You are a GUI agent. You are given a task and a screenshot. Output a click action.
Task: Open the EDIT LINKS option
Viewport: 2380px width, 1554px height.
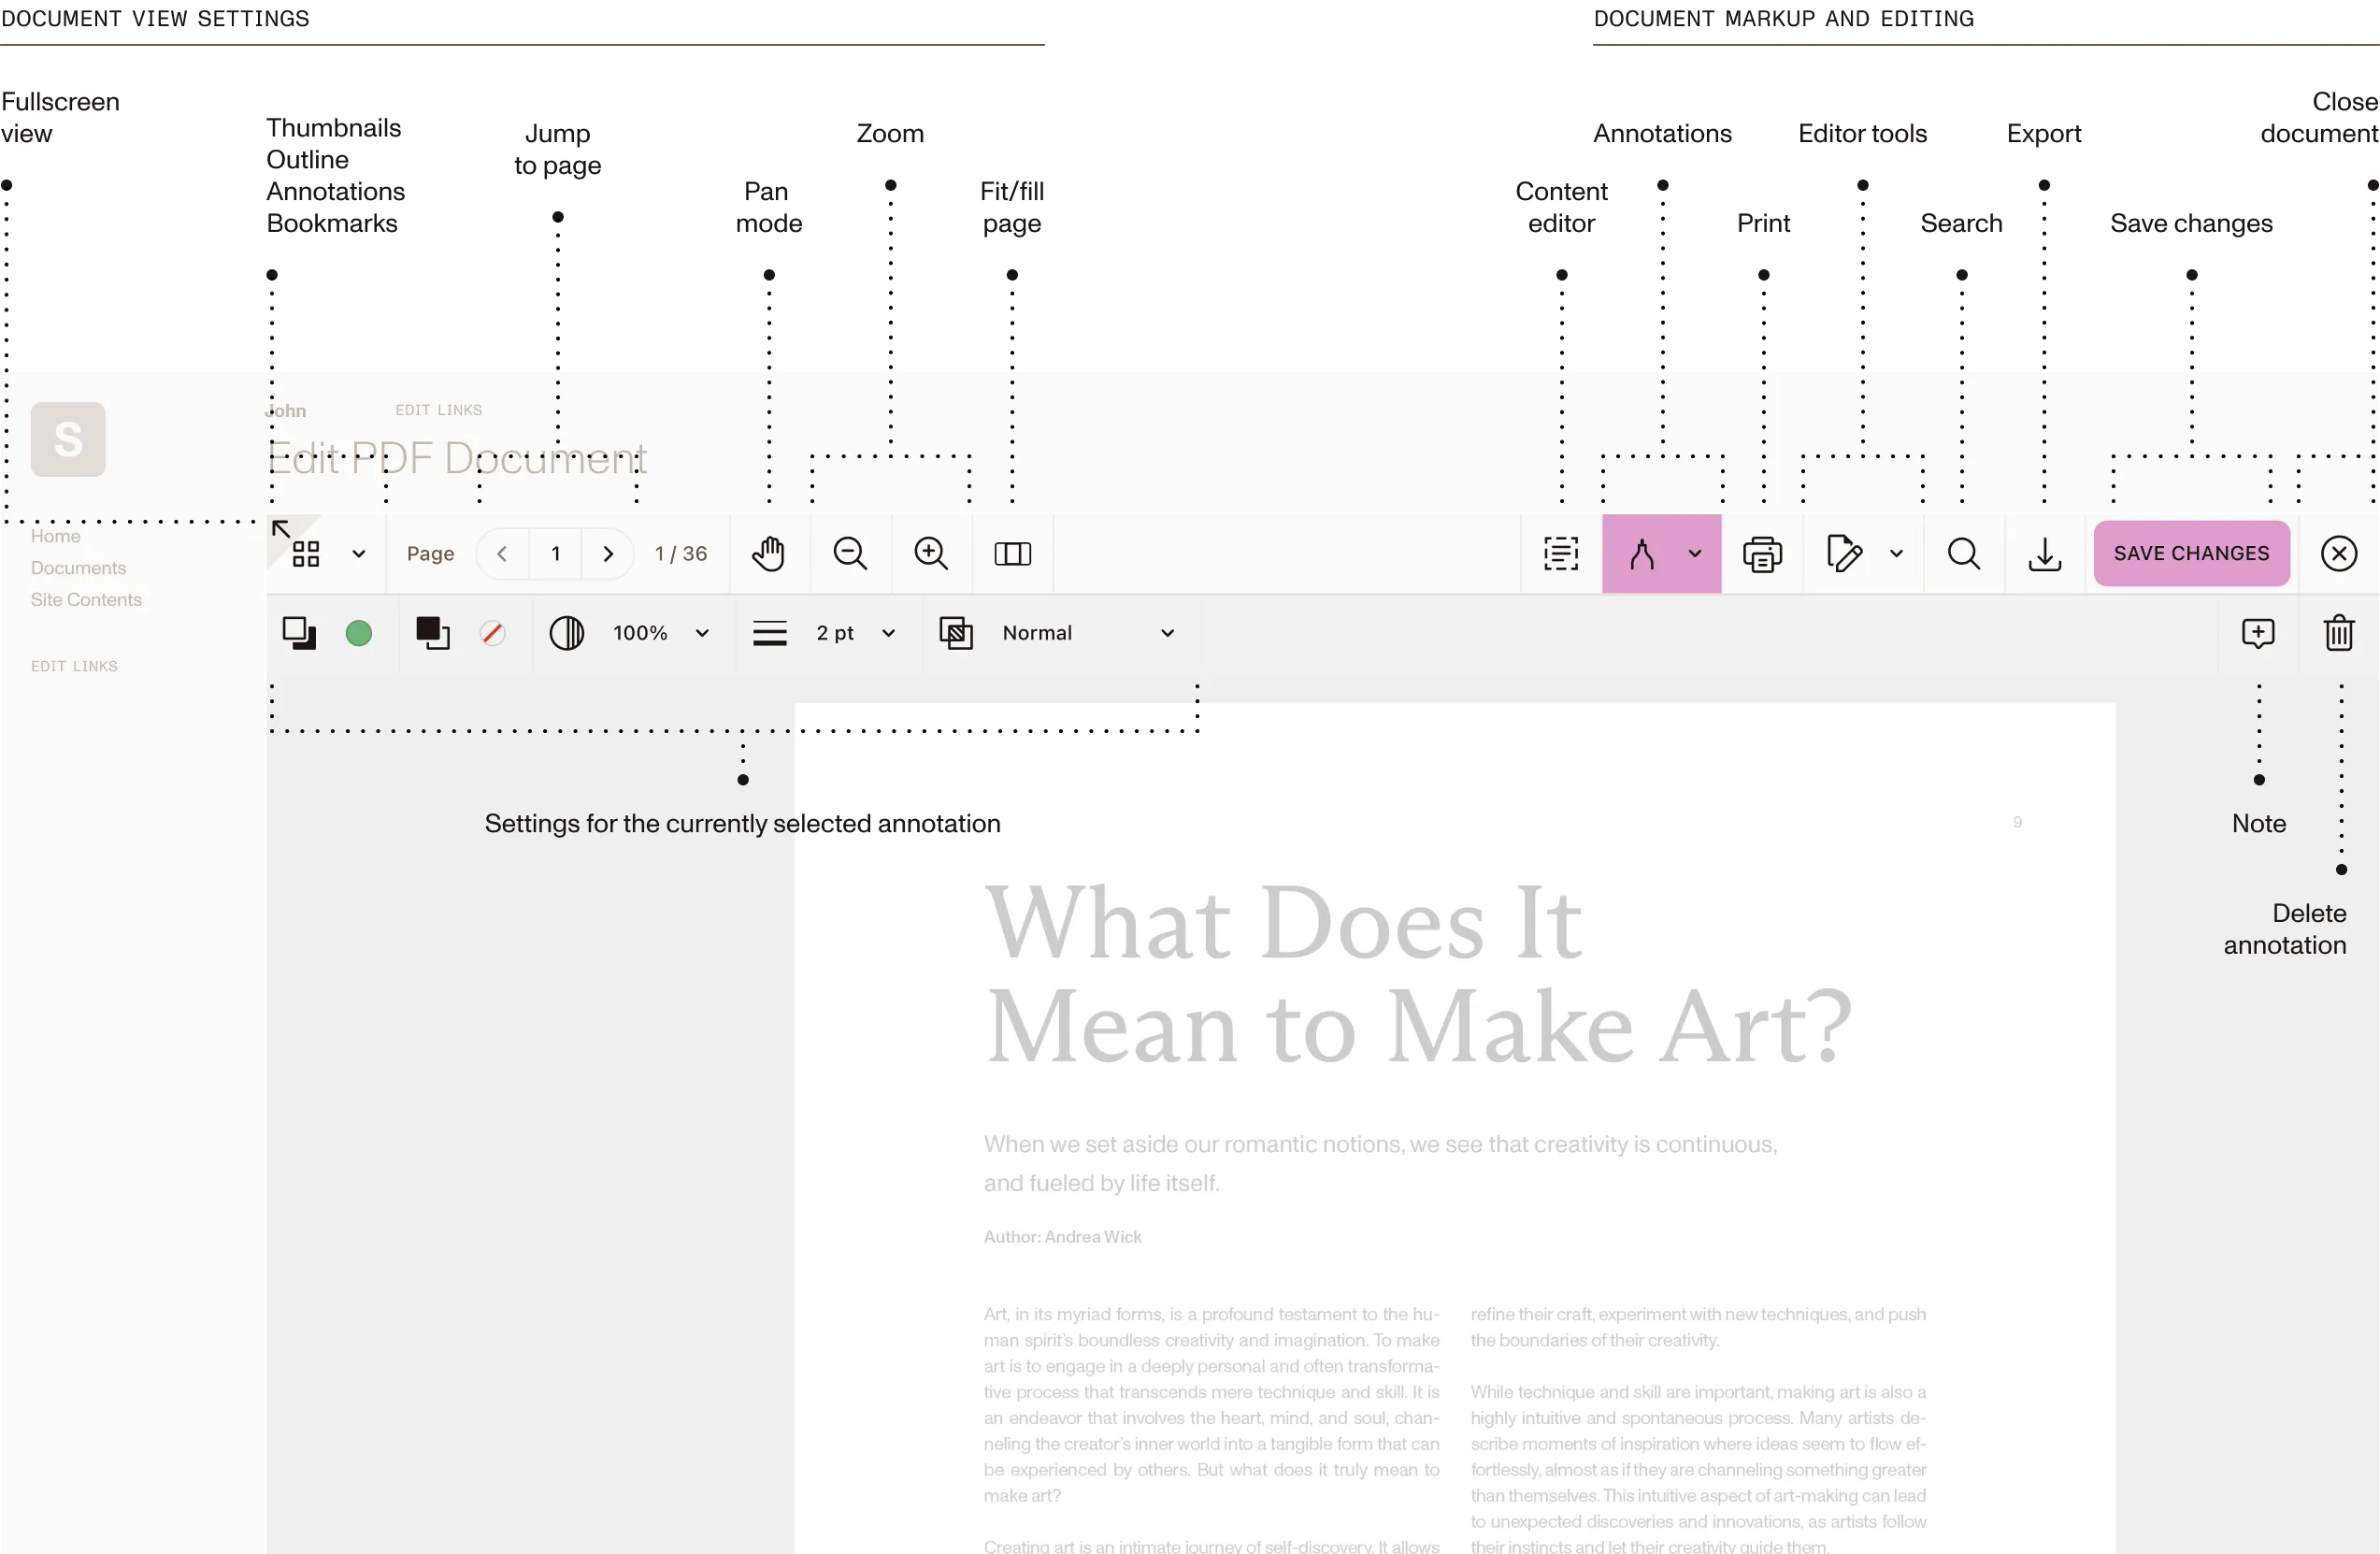437,409
